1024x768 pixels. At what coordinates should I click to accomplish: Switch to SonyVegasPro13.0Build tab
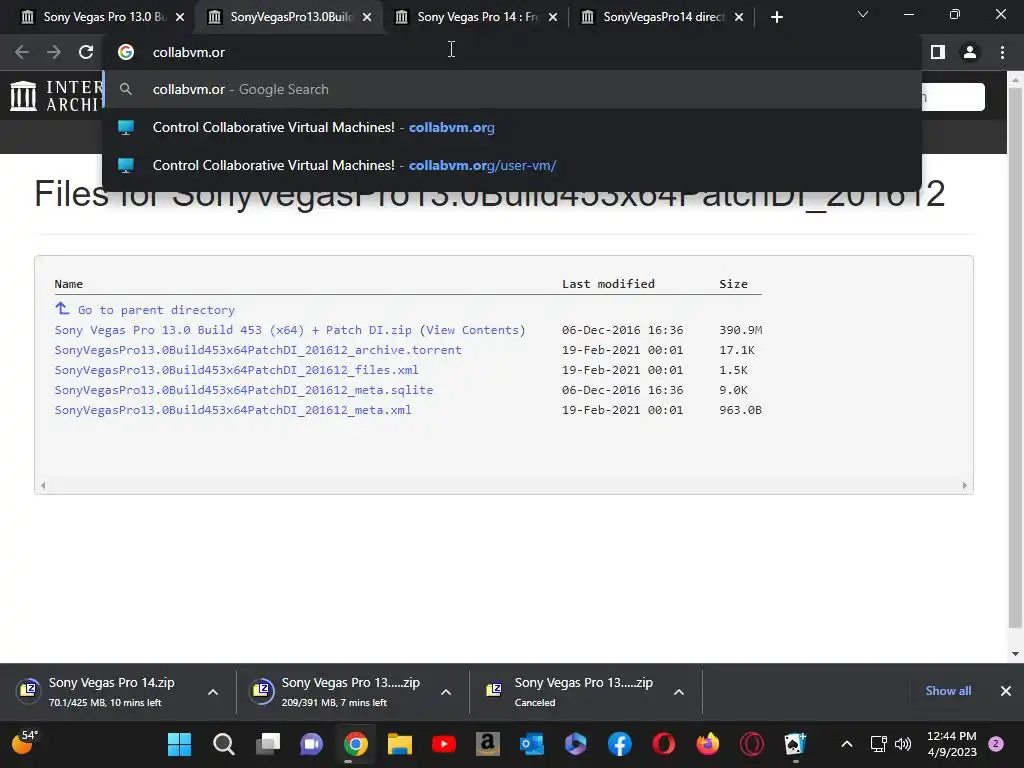[x=291, y=17]
